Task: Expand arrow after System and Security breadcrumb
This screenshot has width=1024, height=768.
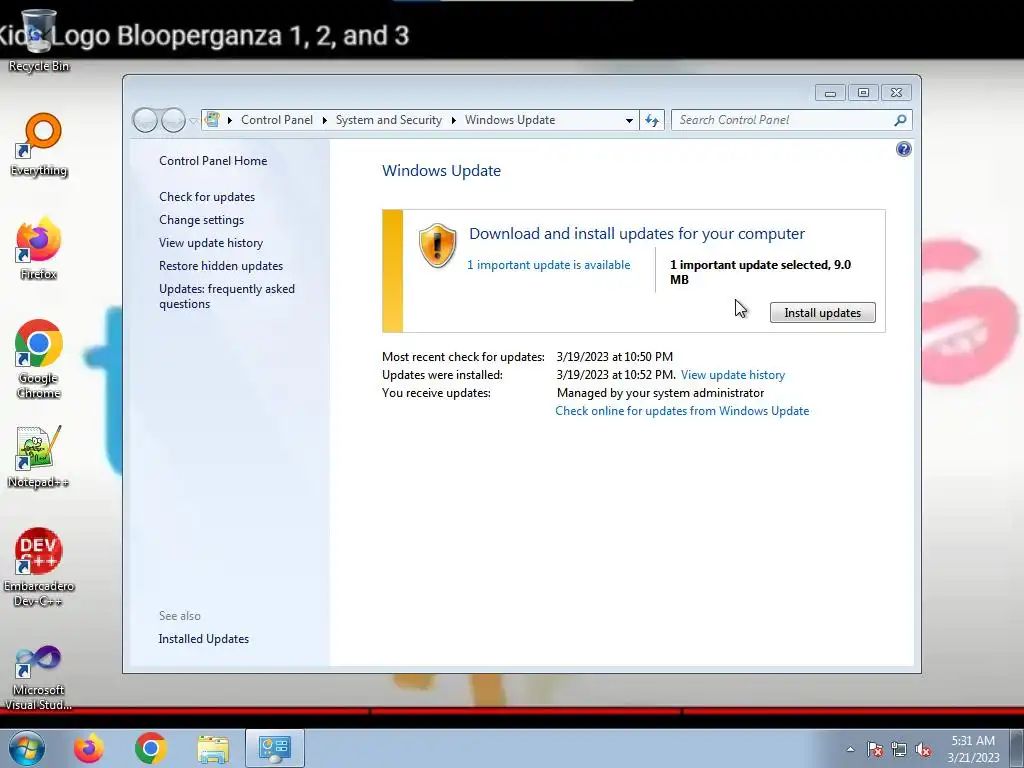Action: click(453, 120)
